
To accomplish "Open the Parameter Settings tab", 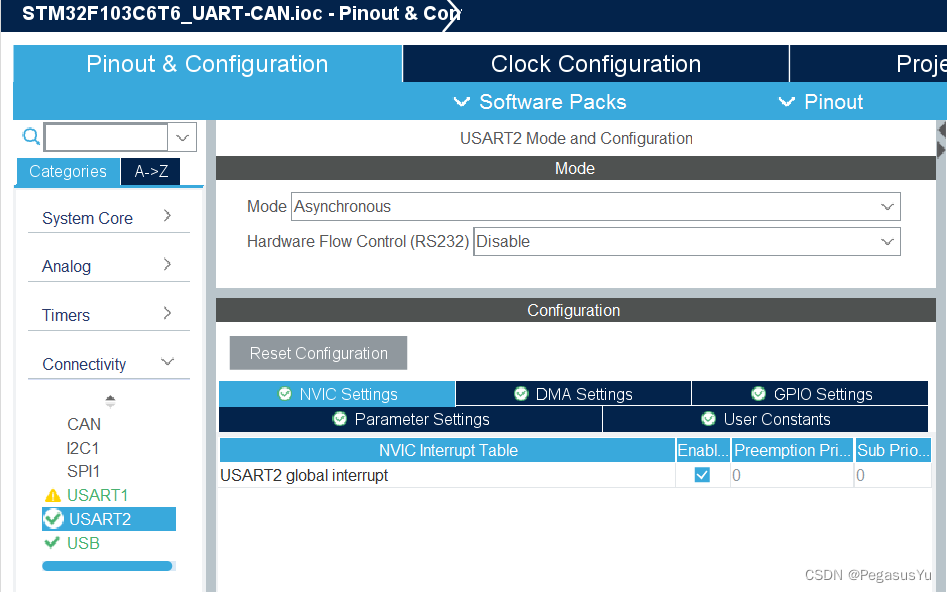I will (411, 419).
